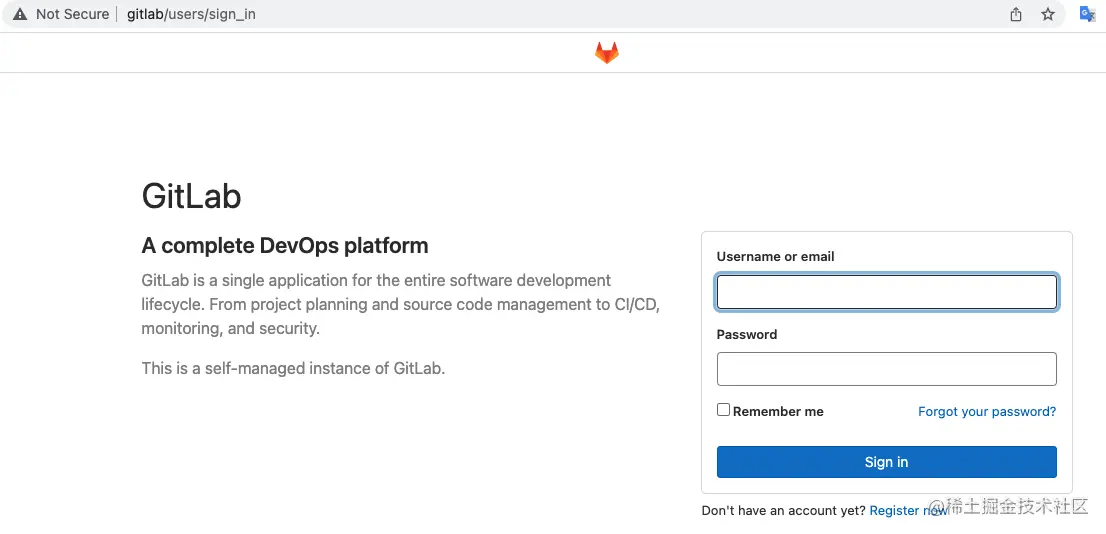1106x534 pixels.
Task: Follow the Register now link
Action: pos(908,511)
